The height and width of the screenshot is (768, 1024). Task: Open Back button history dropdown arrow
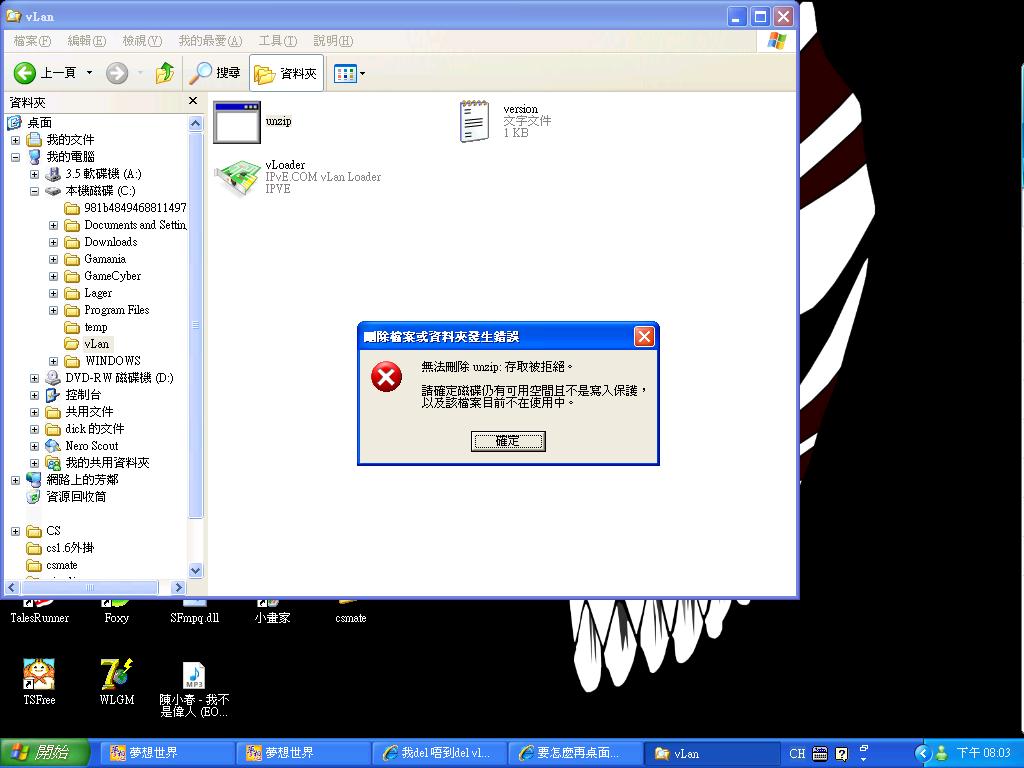pyautogui.click(x=89, y=72)
